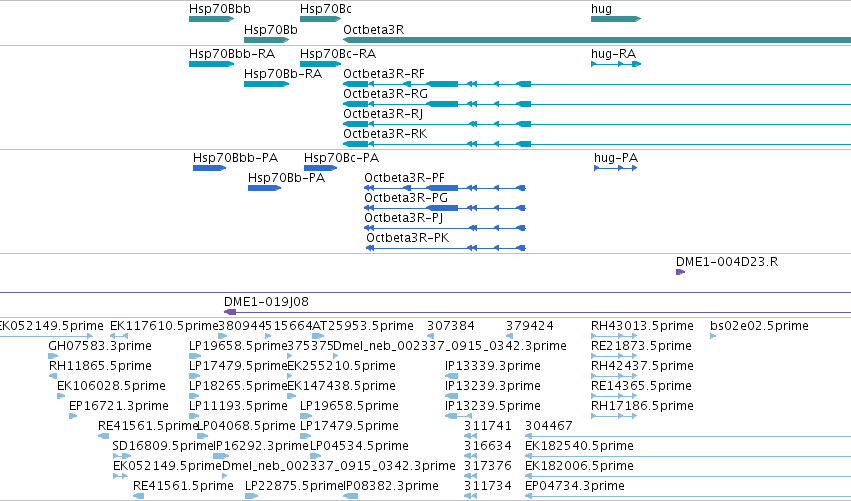Image resolution: width=851 pixels, height=501 pixels.
Task: Select EST RH42437.5prime
Action: click(614, 377)
